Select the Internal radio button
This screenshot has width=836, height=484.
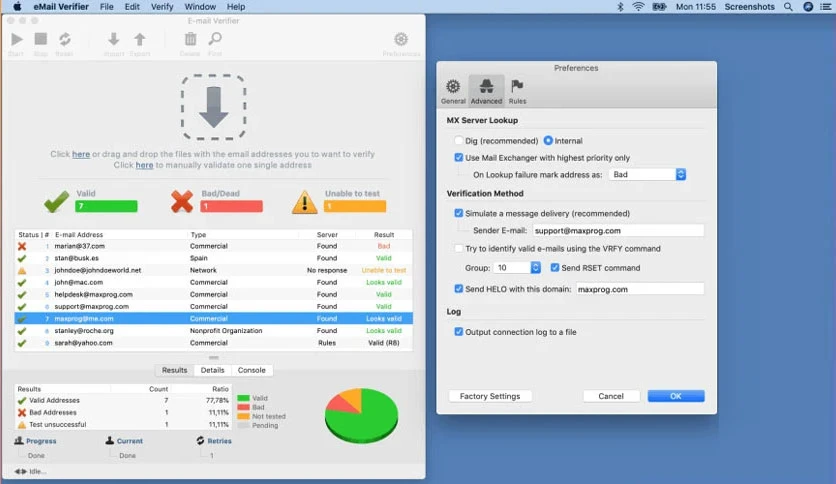(x=548, y=141)
